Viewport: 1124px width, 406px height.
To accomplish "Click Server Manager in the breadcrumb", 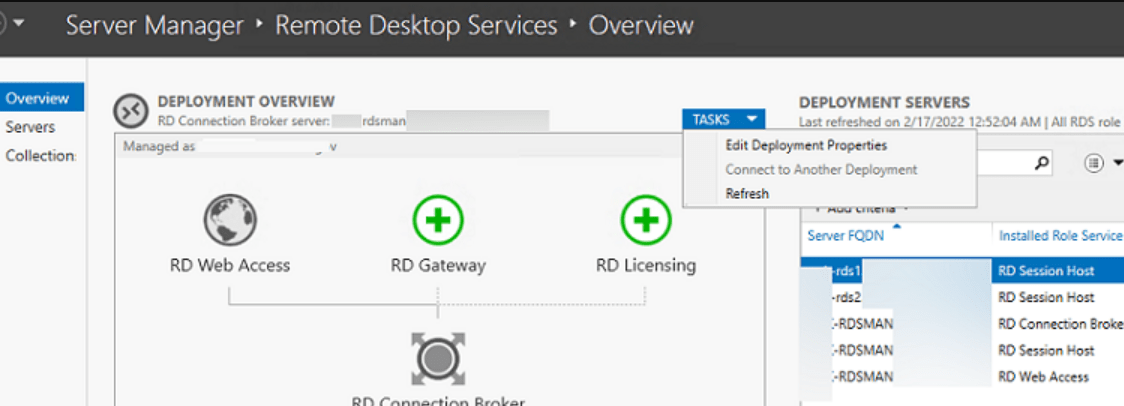I will pyautogui.click(x=155, y=26).
